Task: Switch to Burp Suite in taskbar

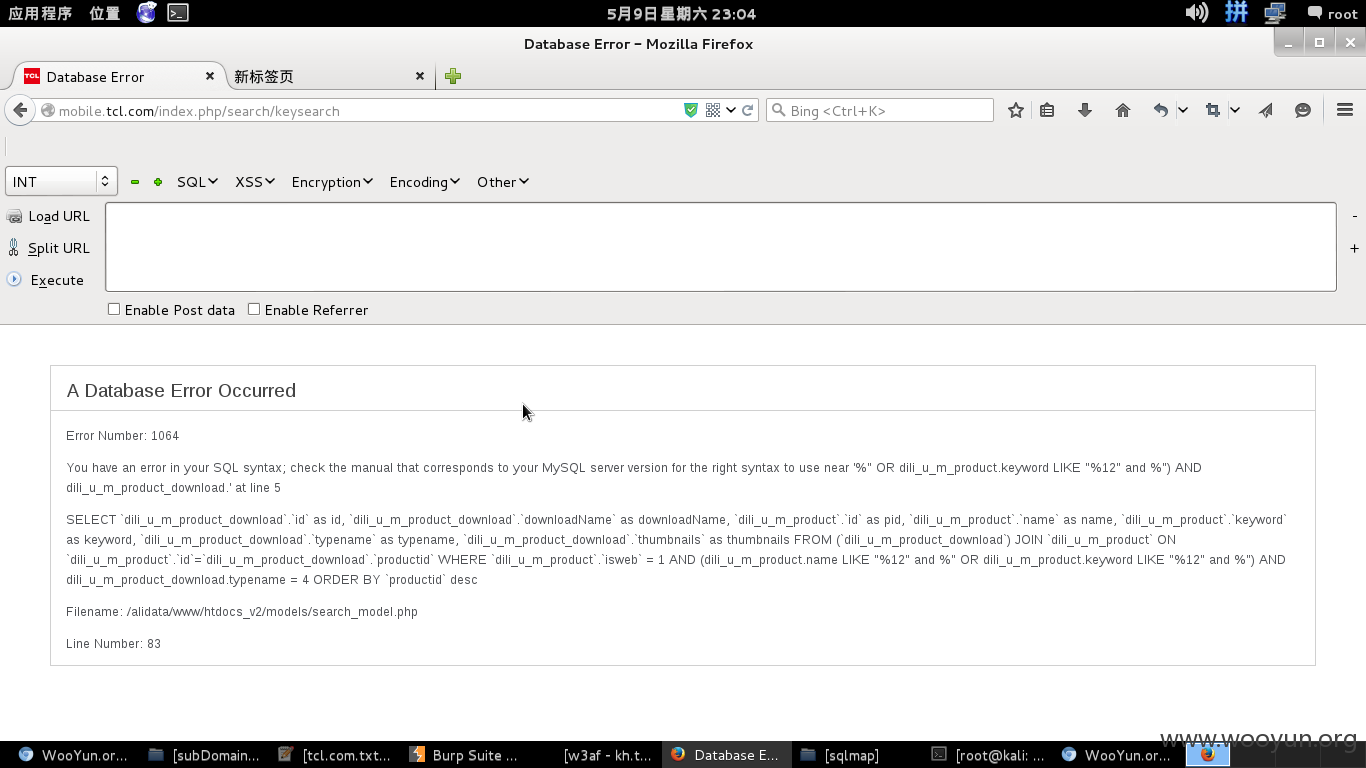Action: [464, 755]
